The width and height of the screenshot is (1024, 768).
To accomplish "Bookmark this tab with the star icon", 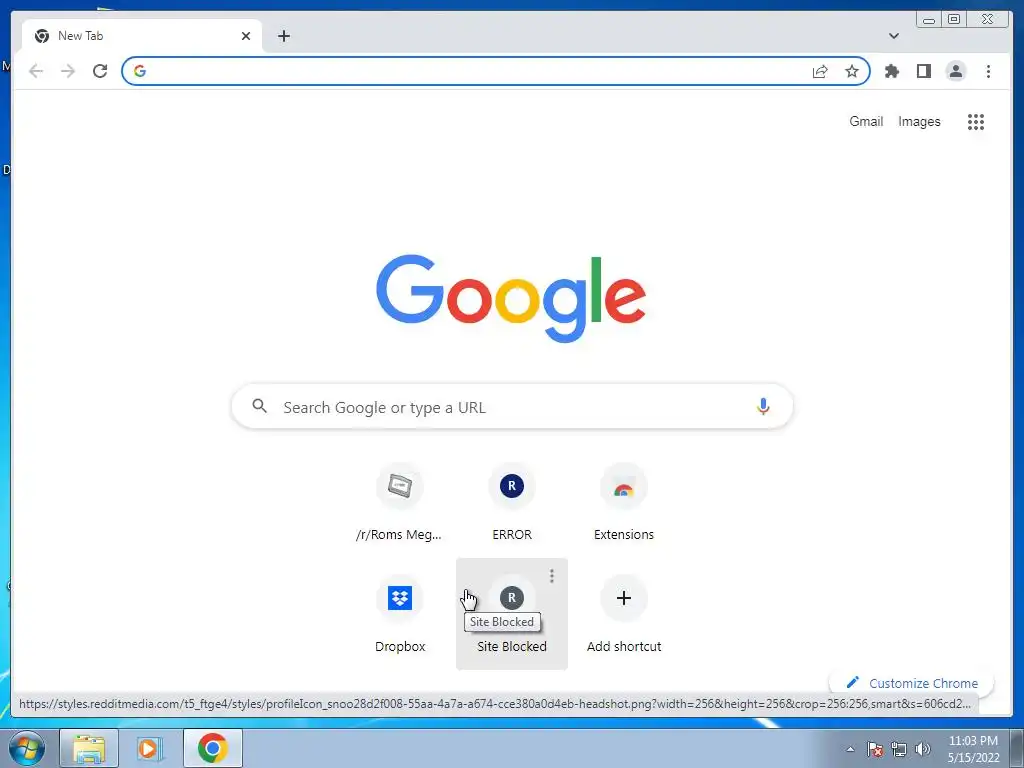I will pyautogui.click(x=852, y=71).
